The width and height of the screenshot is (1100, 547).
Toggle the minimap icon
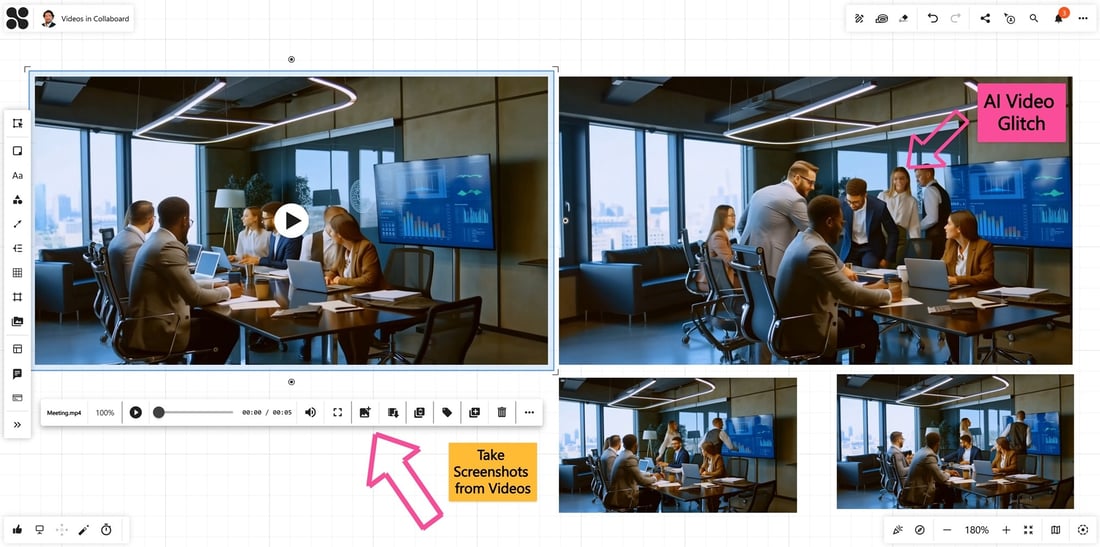[1056, 530]
